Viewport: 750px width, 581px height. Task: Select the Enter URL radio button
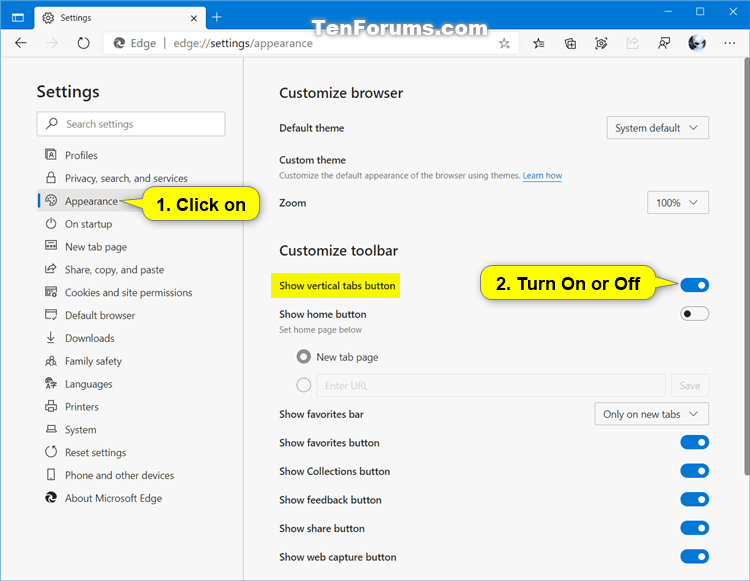click(304, 385)
